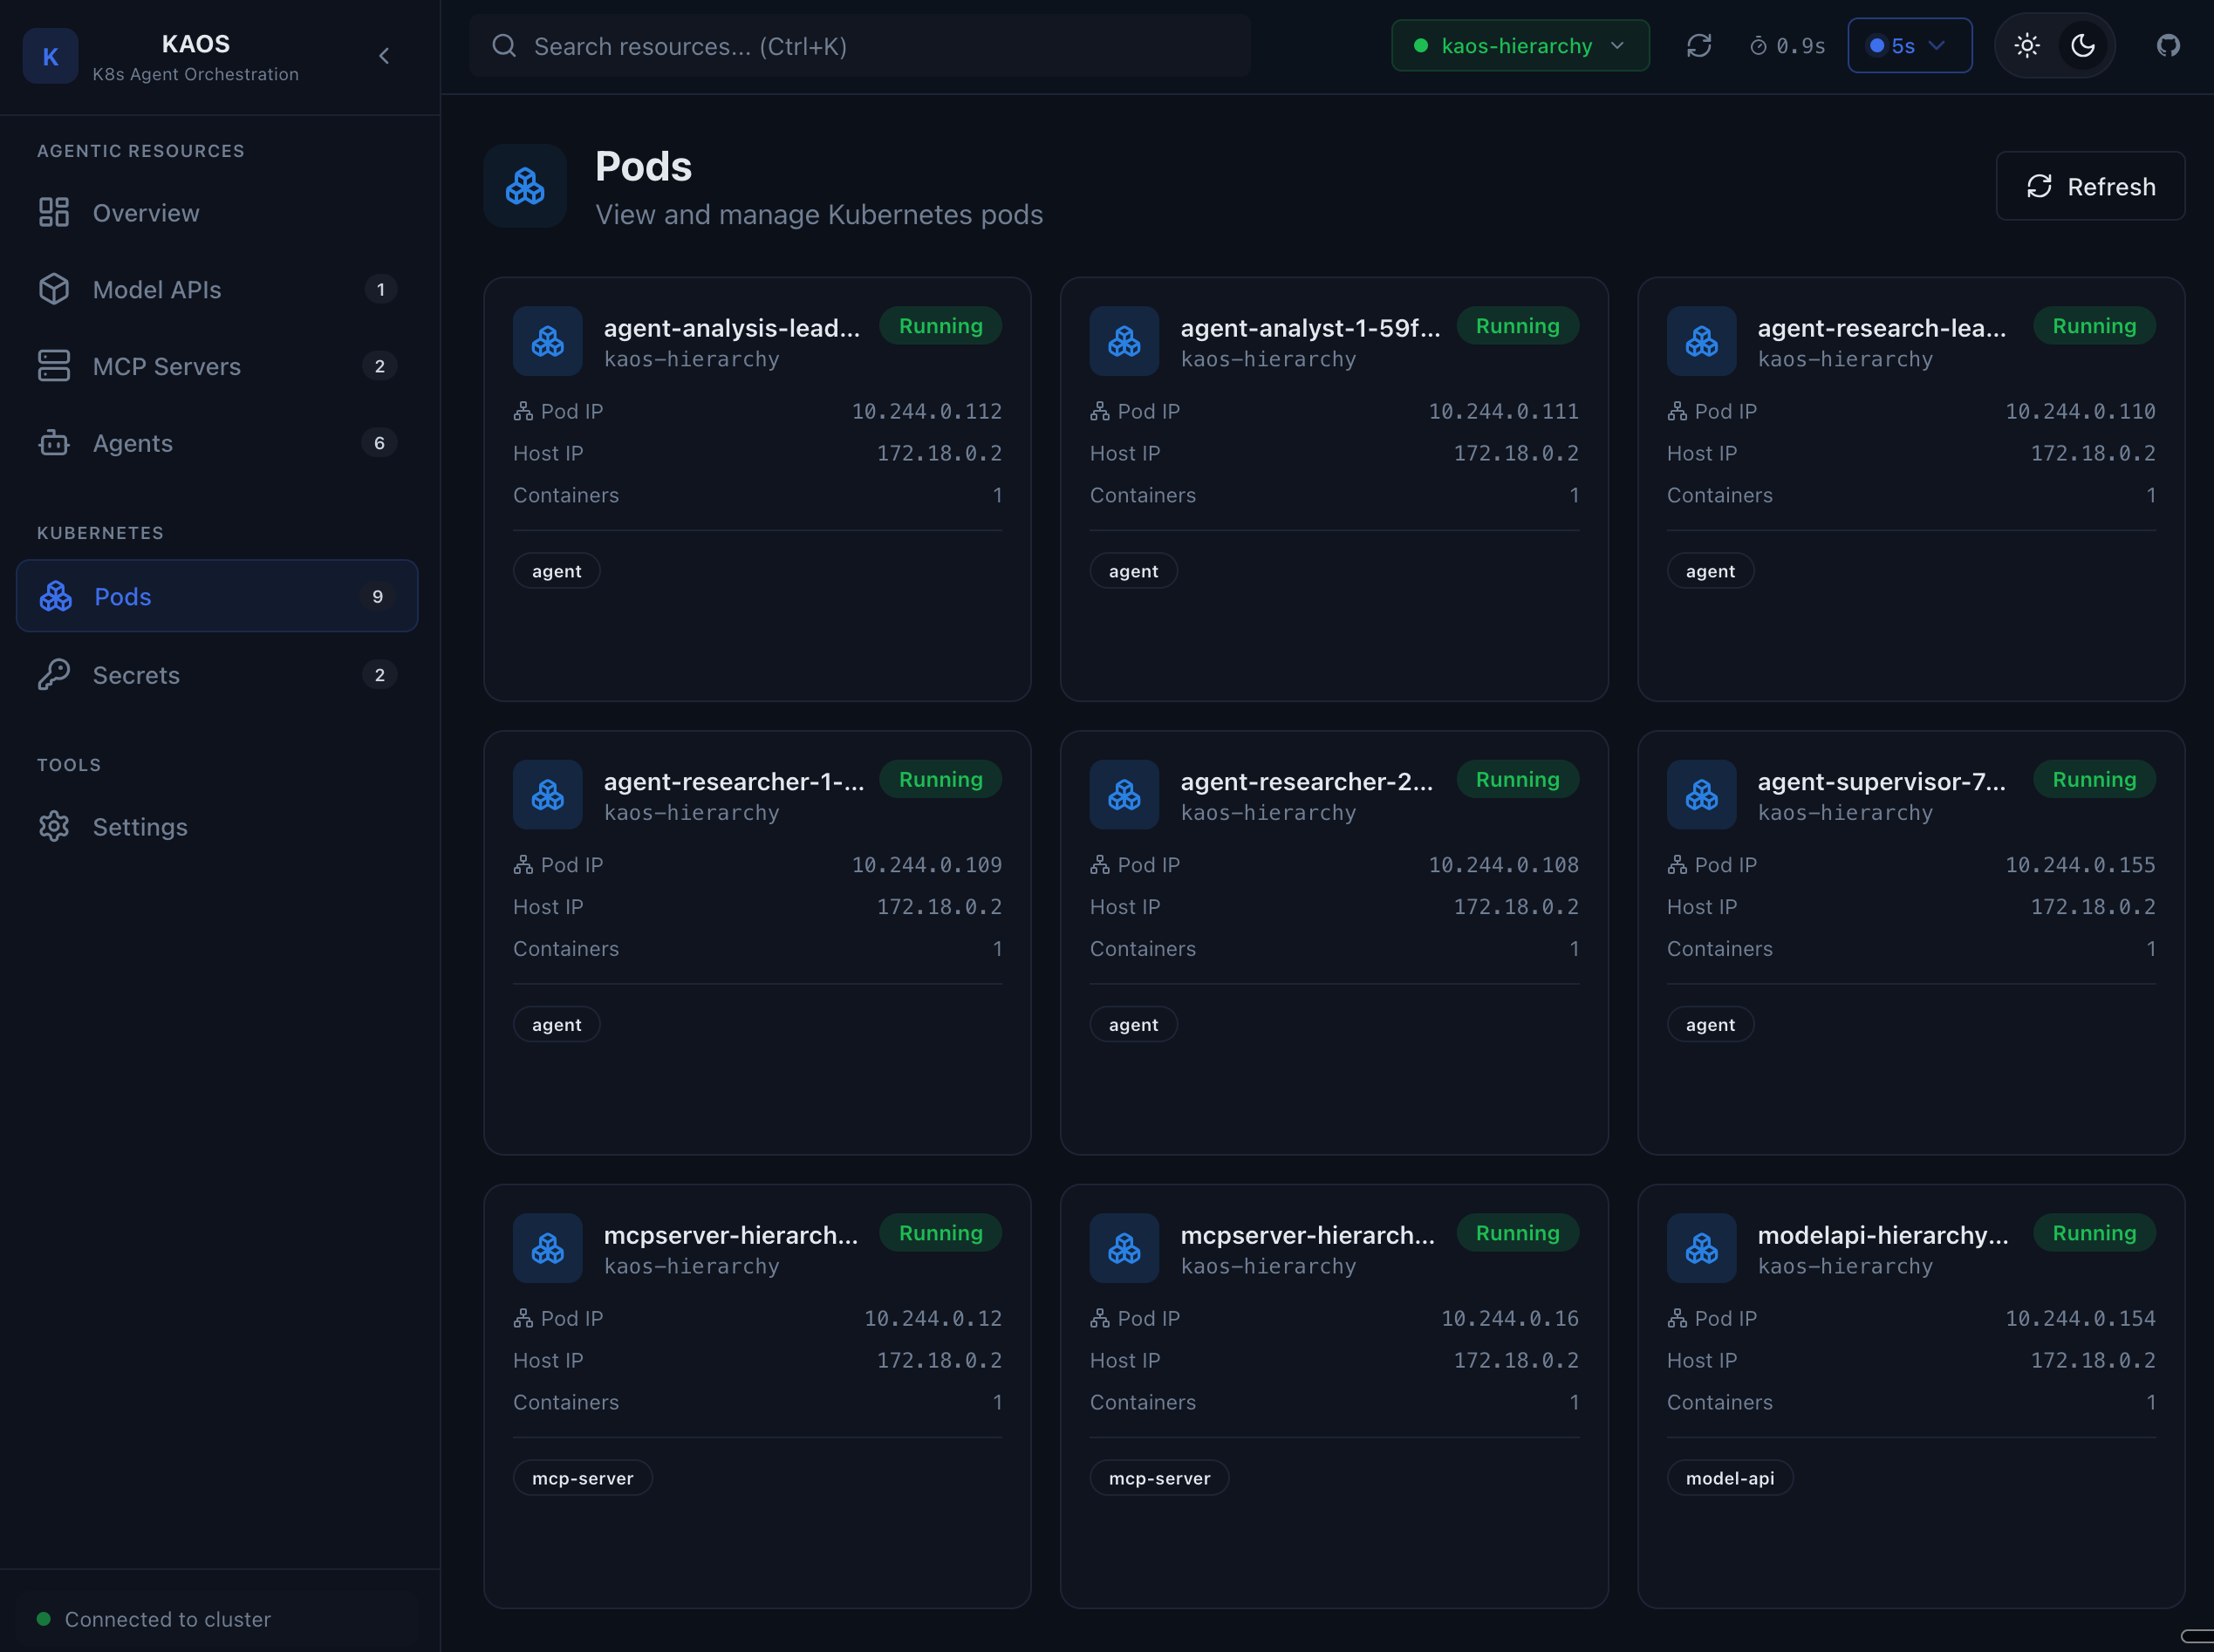Viewport: 2214px width, 1652px height.
Task: Open the kaos-hierarchy namespace dropdown
Action: (x=1519, y=46)
